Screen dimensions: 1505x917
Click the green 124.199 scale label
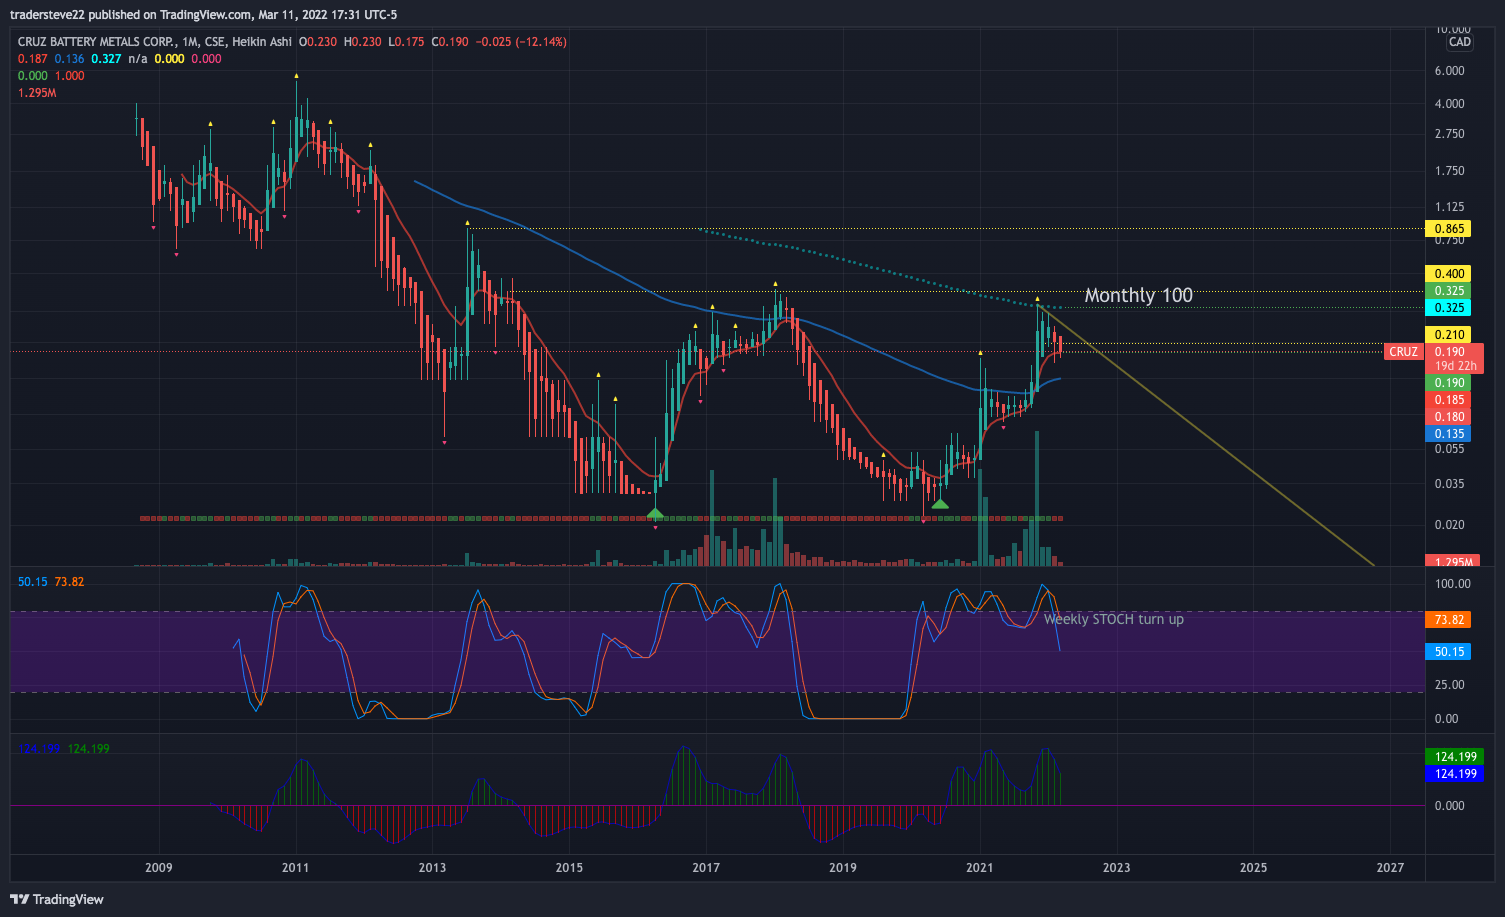(1455, 757)
